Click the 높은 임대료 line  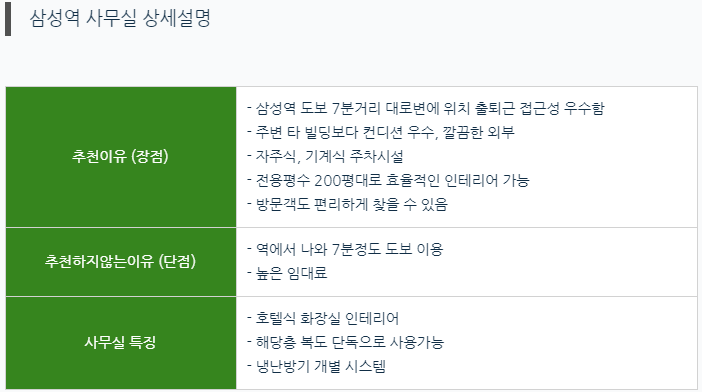pyautogui.click(x=287, y=273)
